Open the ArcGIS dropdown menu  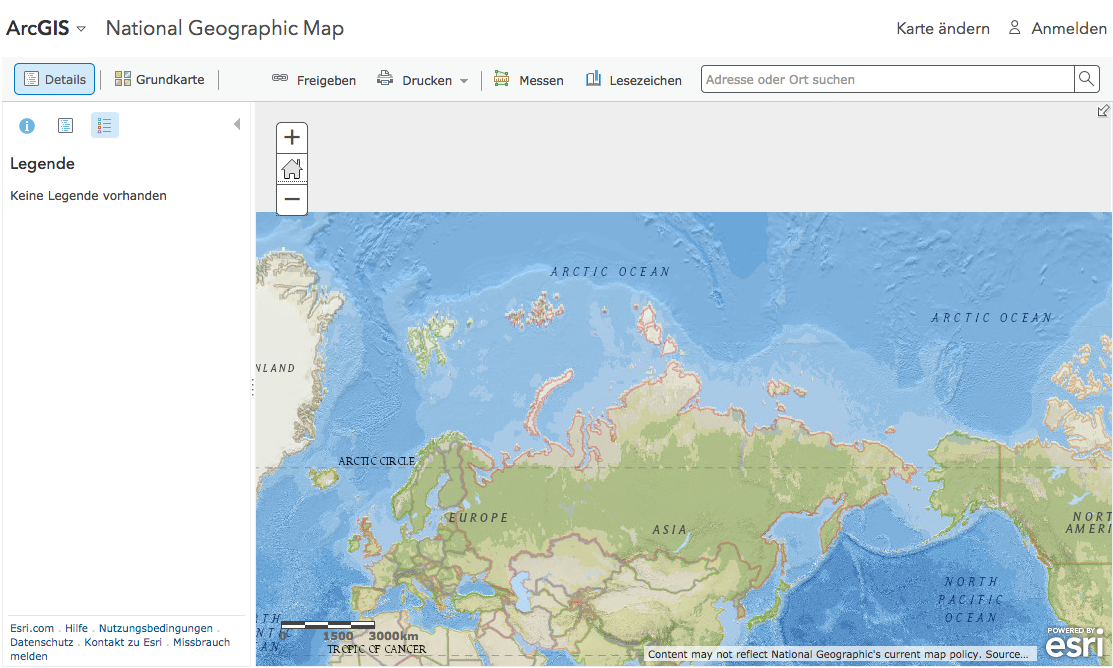pyautogui.click(x=47, y=28)
